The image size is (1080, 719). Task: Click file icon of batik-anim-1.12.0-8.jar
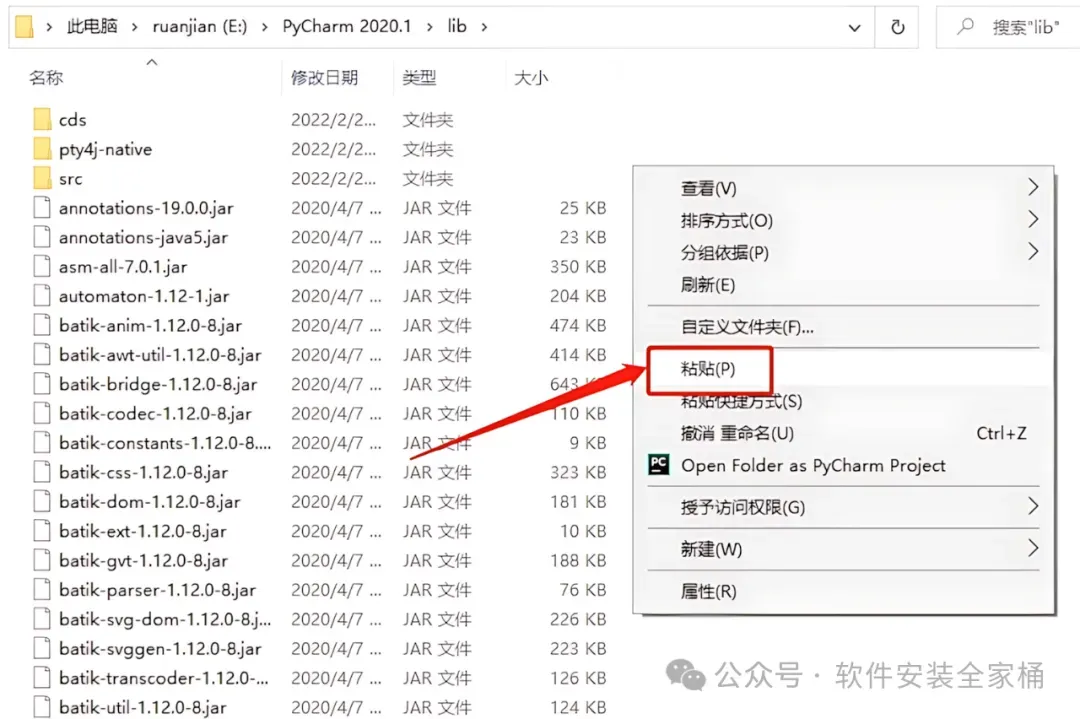pyautogui.click(x=42, y=325)
